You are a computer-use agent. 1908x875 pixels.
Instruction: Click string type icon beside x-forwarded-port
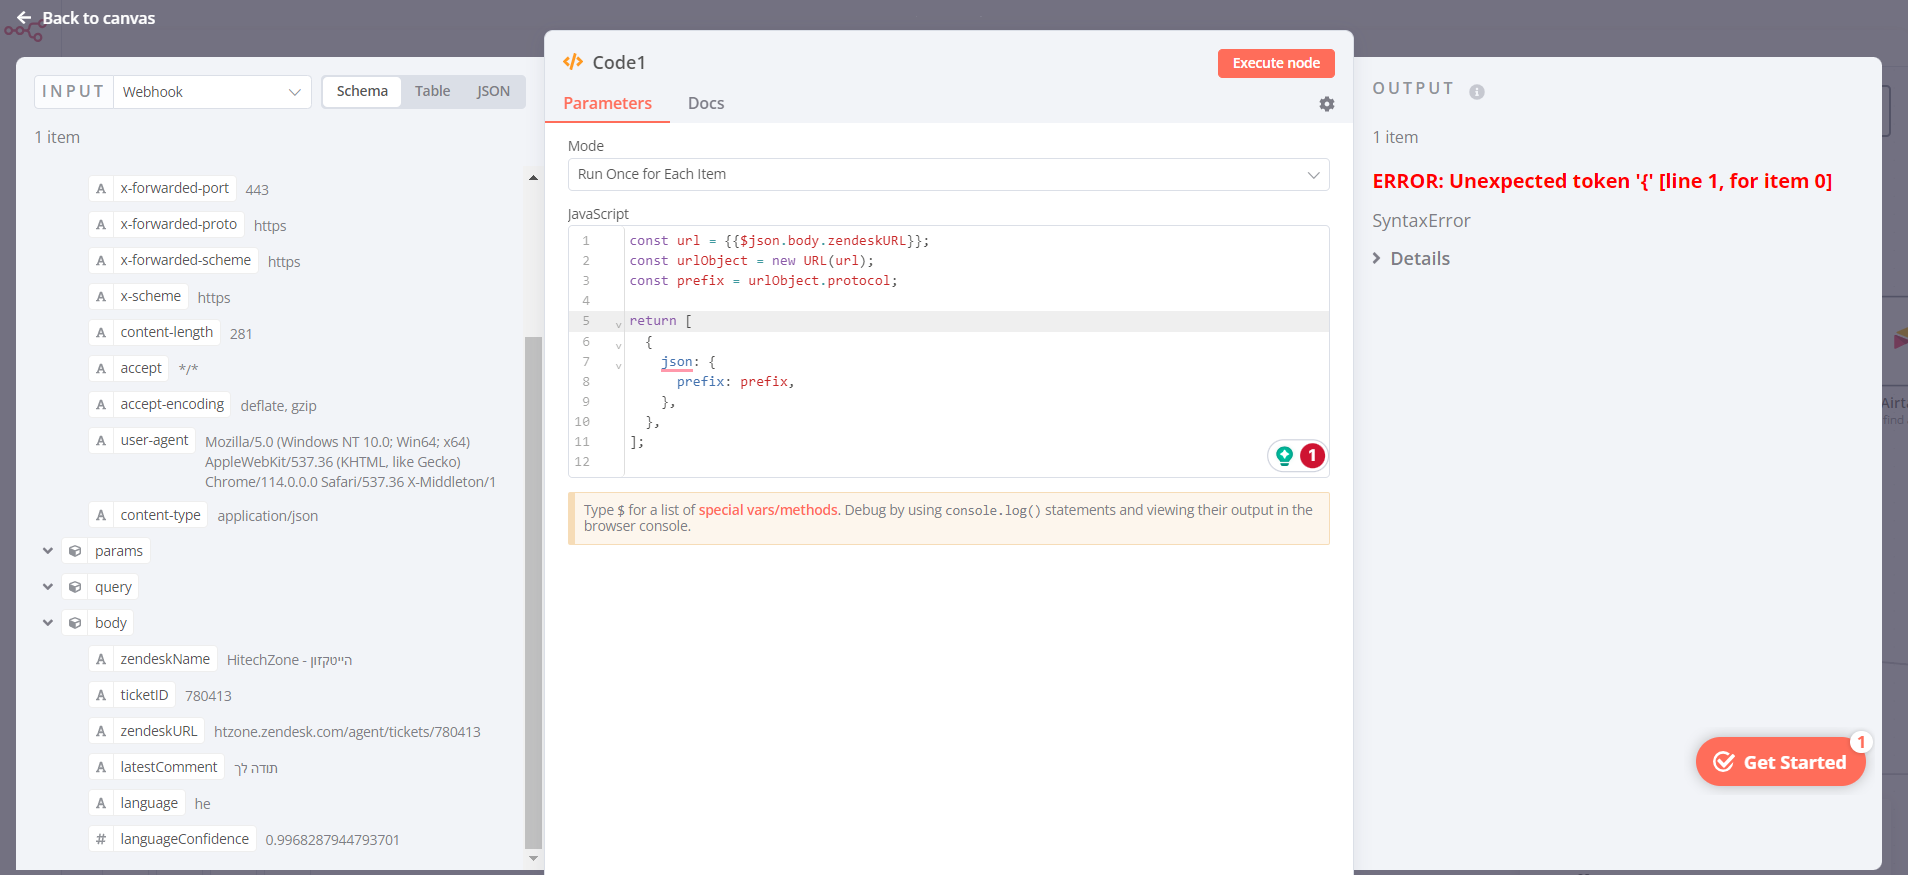coord(101,188)
